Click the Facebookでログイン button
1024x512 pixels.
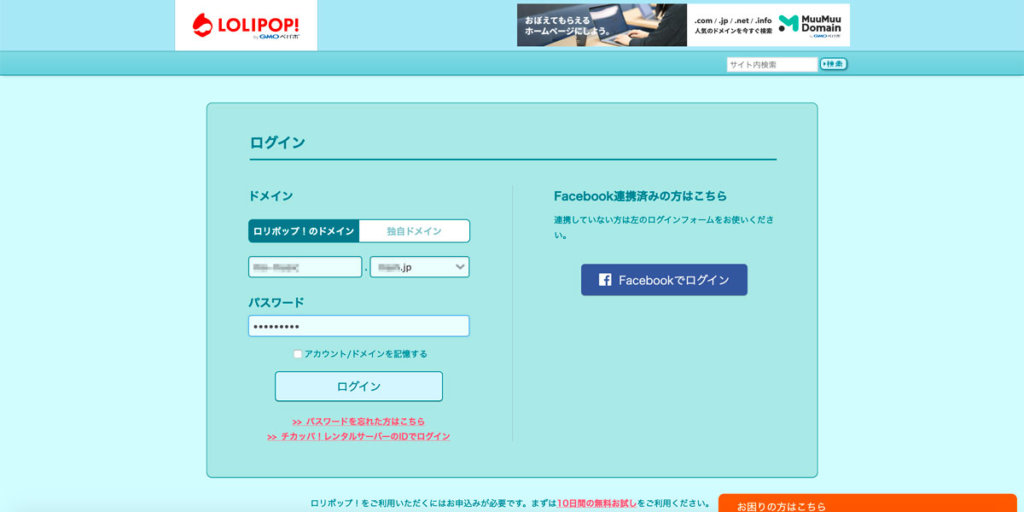coord(664,280)
